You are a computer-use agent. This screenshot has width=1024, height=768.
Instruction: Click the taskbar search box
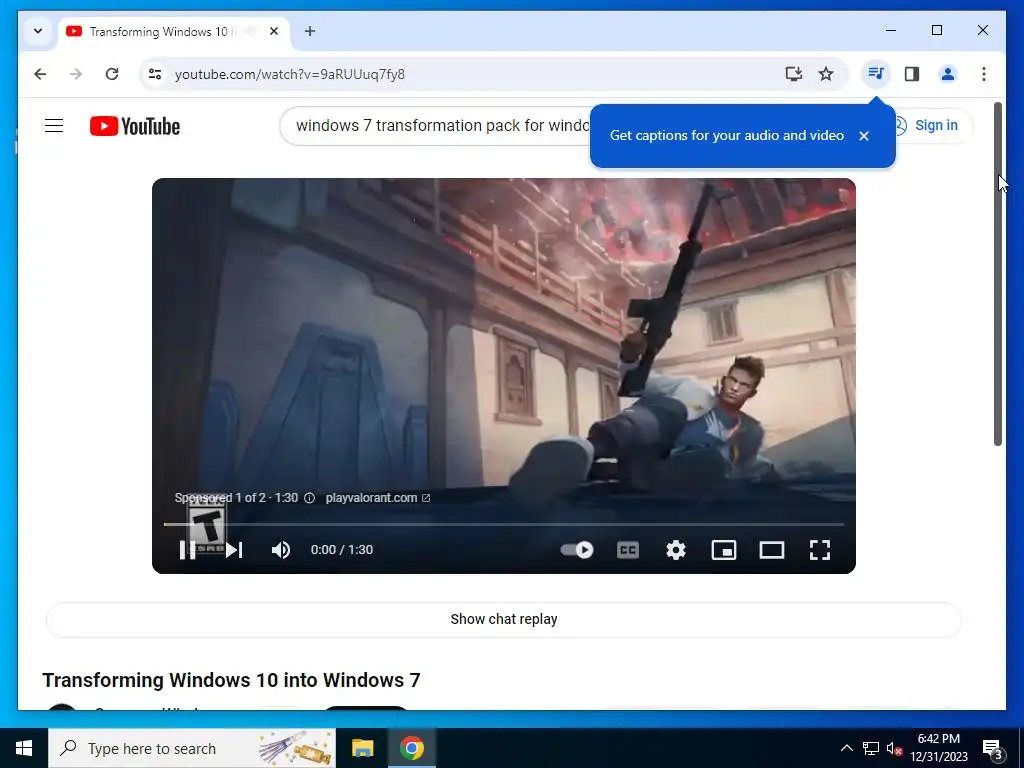(192, 748)
